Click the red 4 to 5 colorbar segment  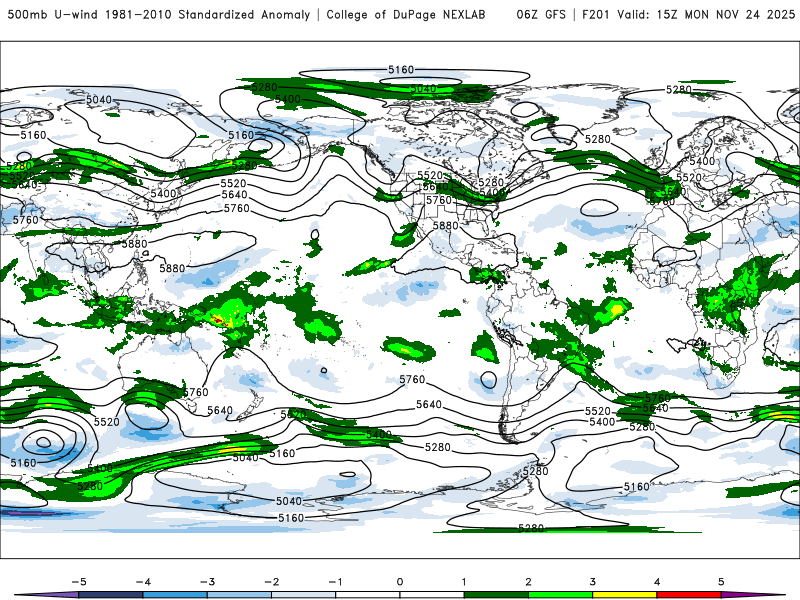pyautogui.click(x=689, y=595)
